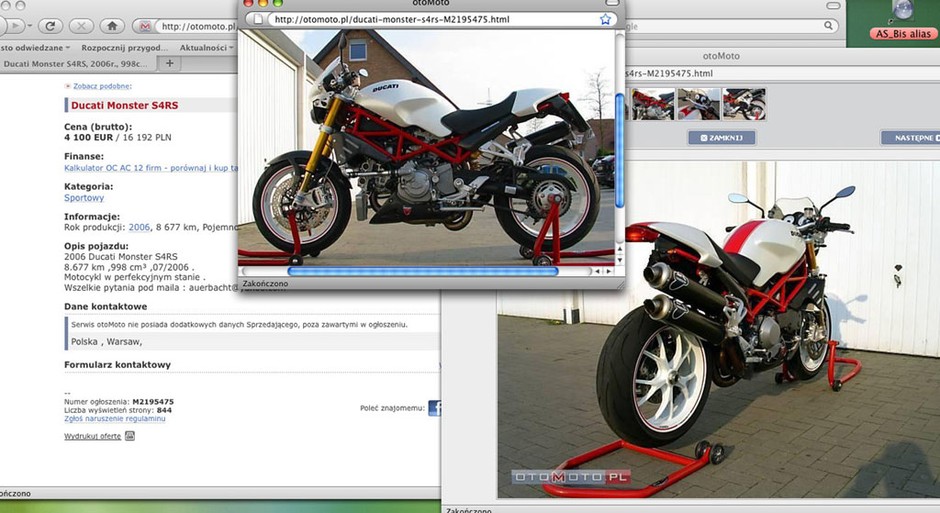Click the popup window's URL address field
This screenshot has width=940, height=513.
(x=435, y=19)
